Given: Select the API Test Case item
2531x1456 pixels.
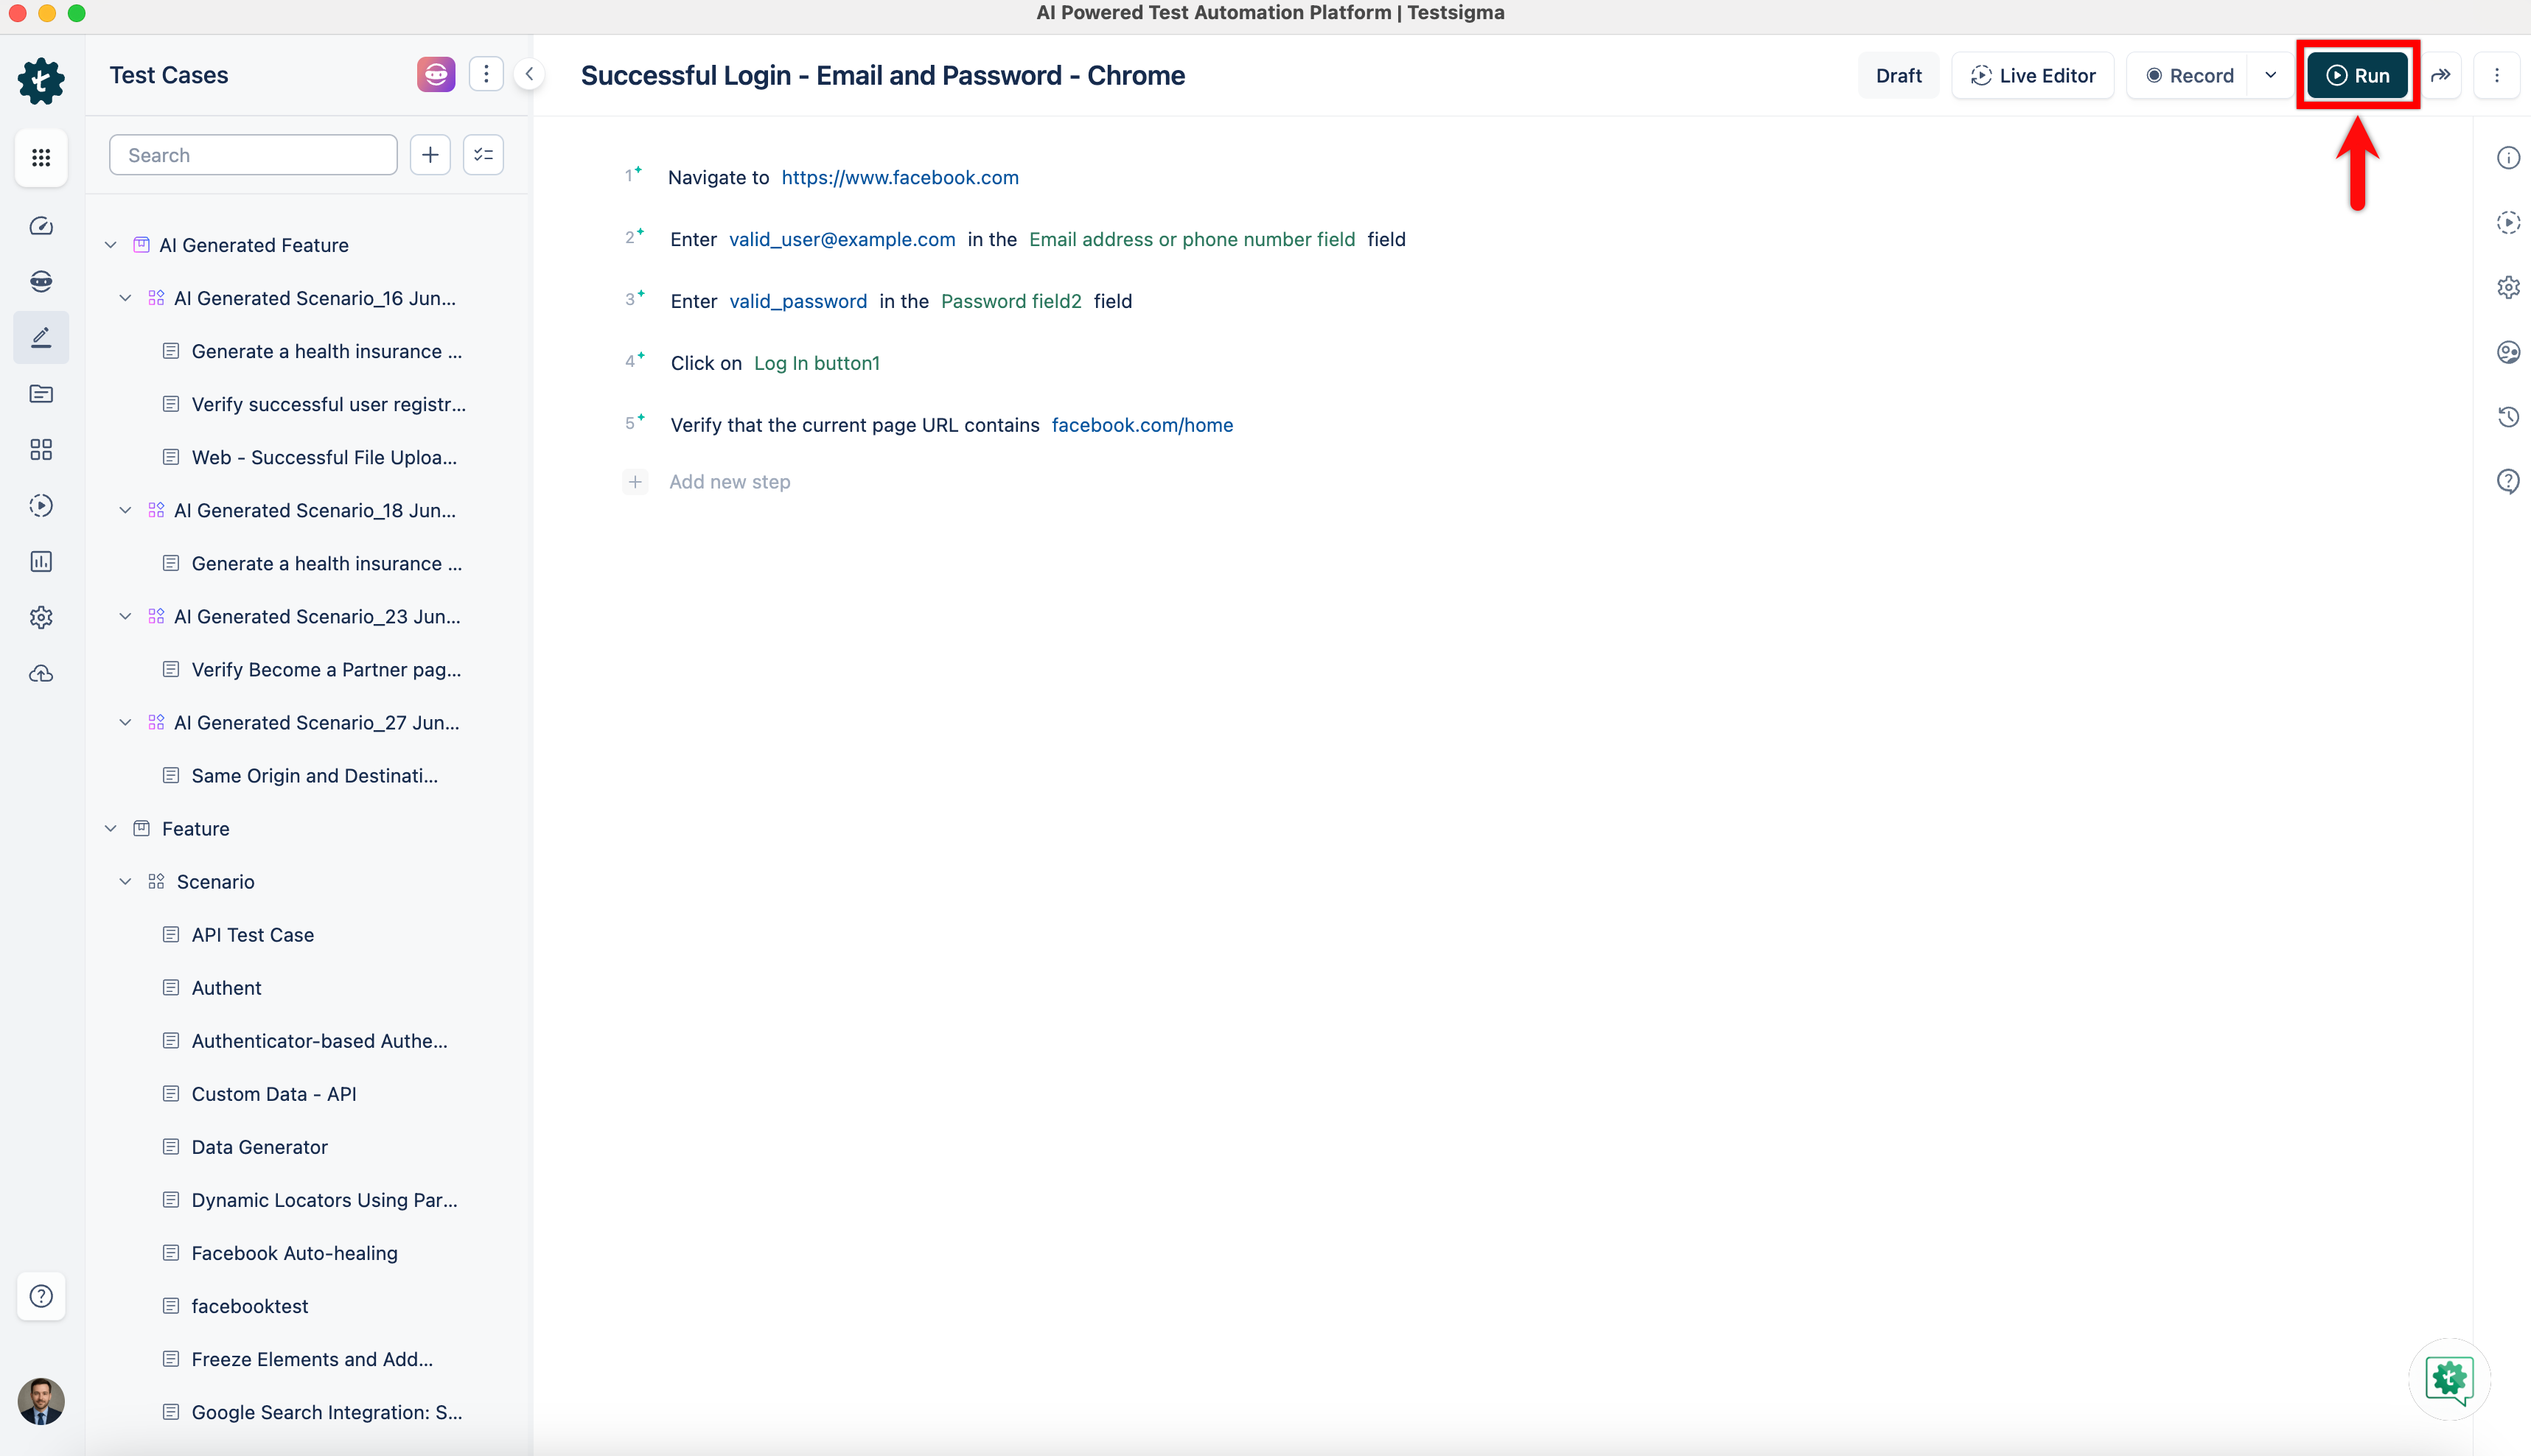Looking at the screenshot, I should 252,935.
